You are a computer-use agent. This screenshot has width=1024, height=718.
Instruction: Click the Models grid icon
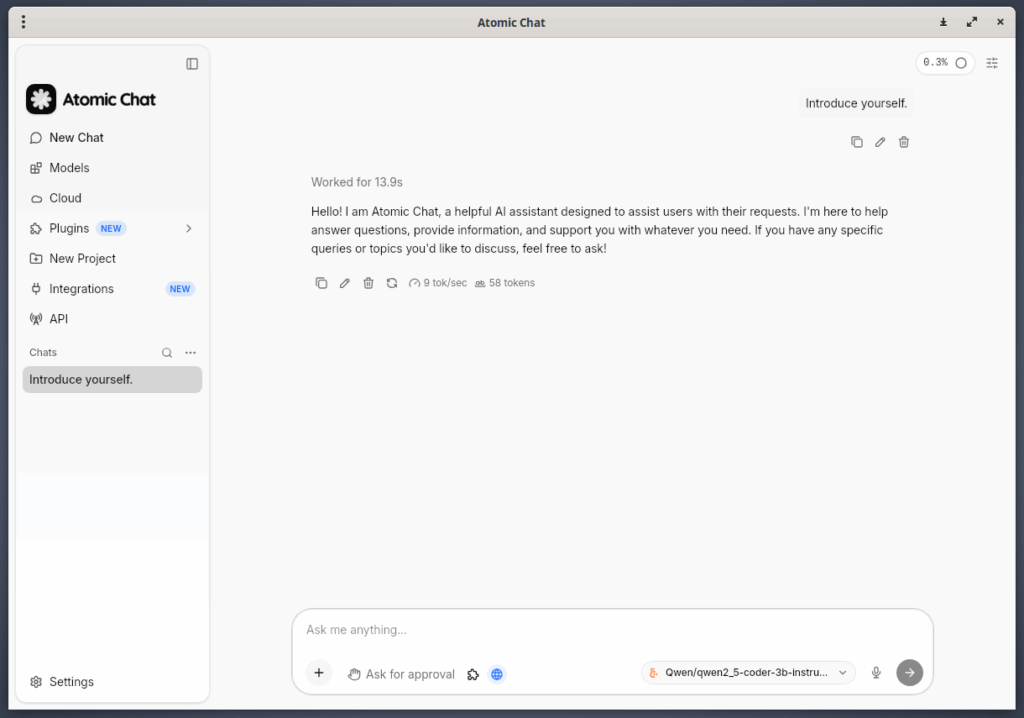[x=36, y=168]
